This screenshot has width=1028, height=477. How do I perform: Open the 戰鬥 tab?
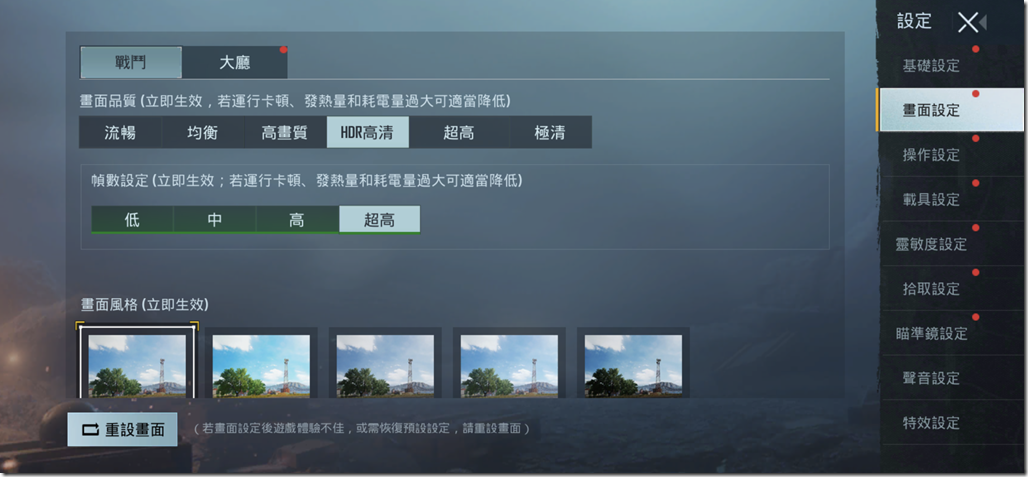pyautogui.click(x=130, y=62)
